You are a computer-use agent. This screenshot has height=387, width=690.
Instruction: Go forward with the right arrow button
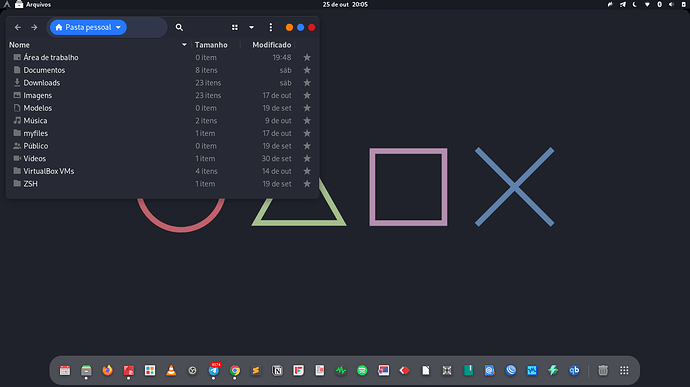pyautogui.click(x=34, y=27)
